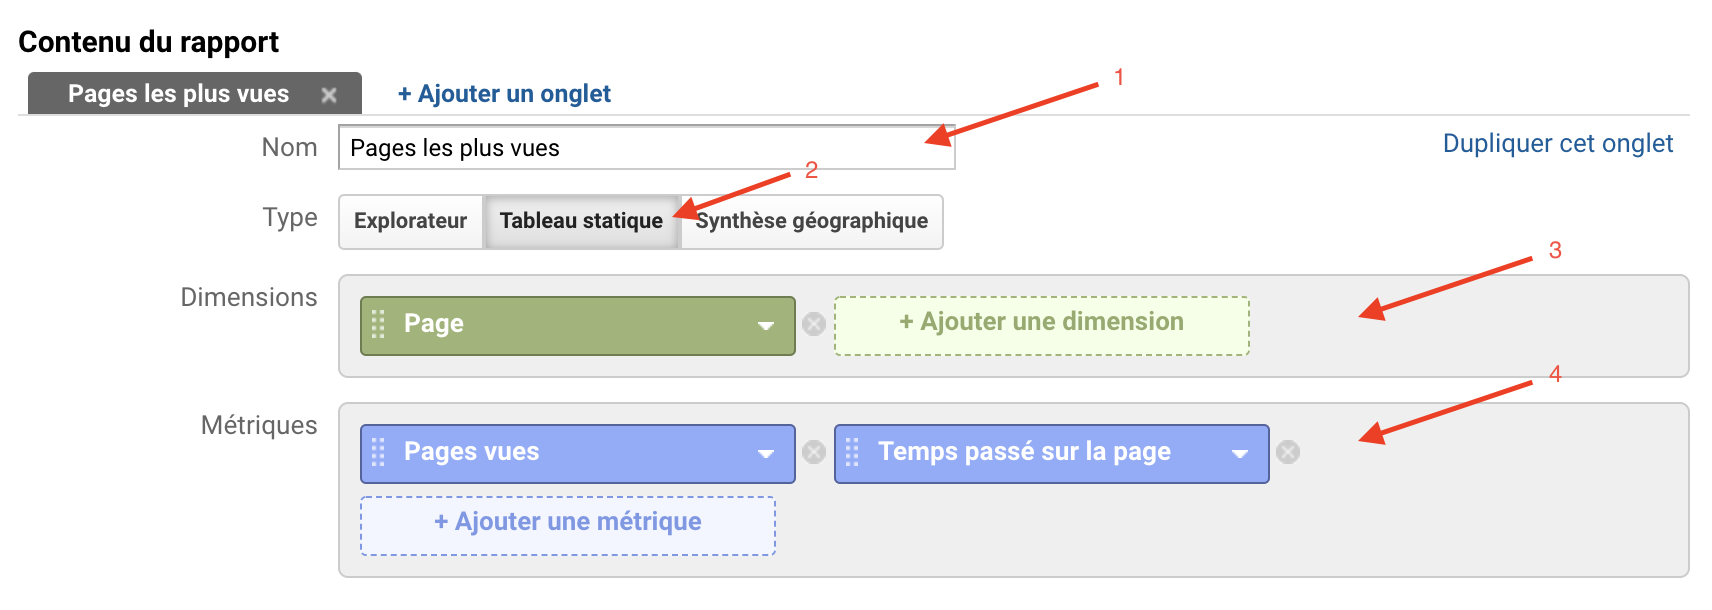1712x610 pixels.
Task: Select the Tableau statique report type
Action: pyautogui.click(x=581, y=221)
